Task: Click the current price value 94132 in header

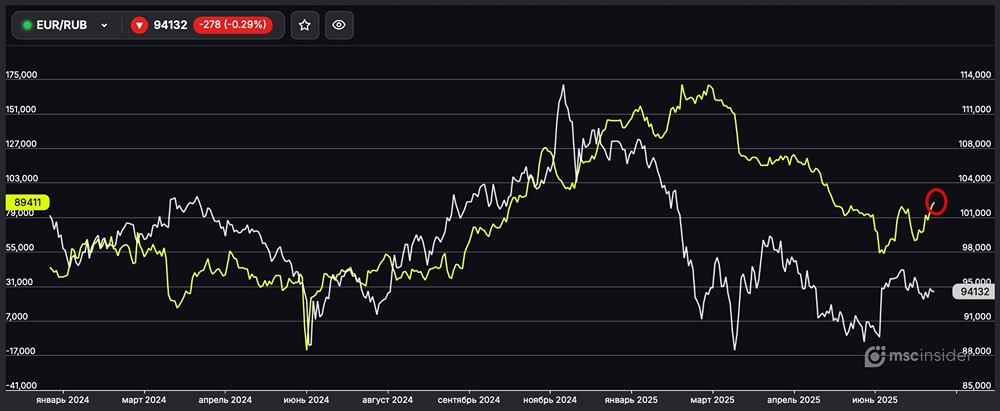Action: pos(170,26)
